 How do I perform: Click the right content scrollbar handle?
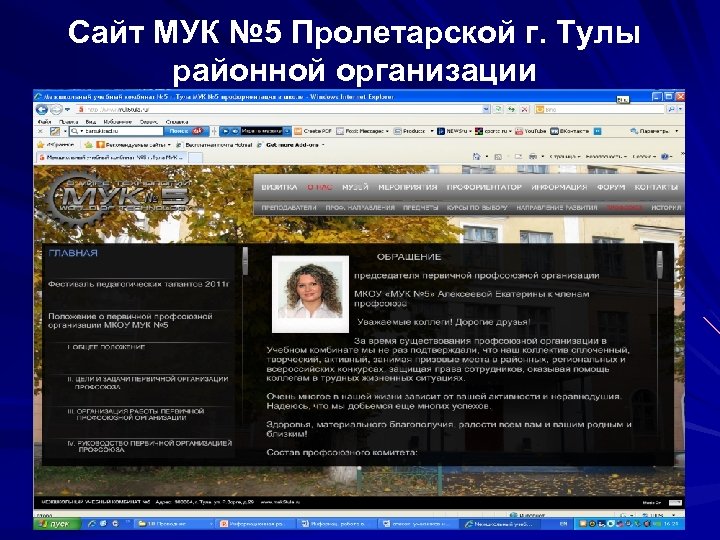[660, 264]
